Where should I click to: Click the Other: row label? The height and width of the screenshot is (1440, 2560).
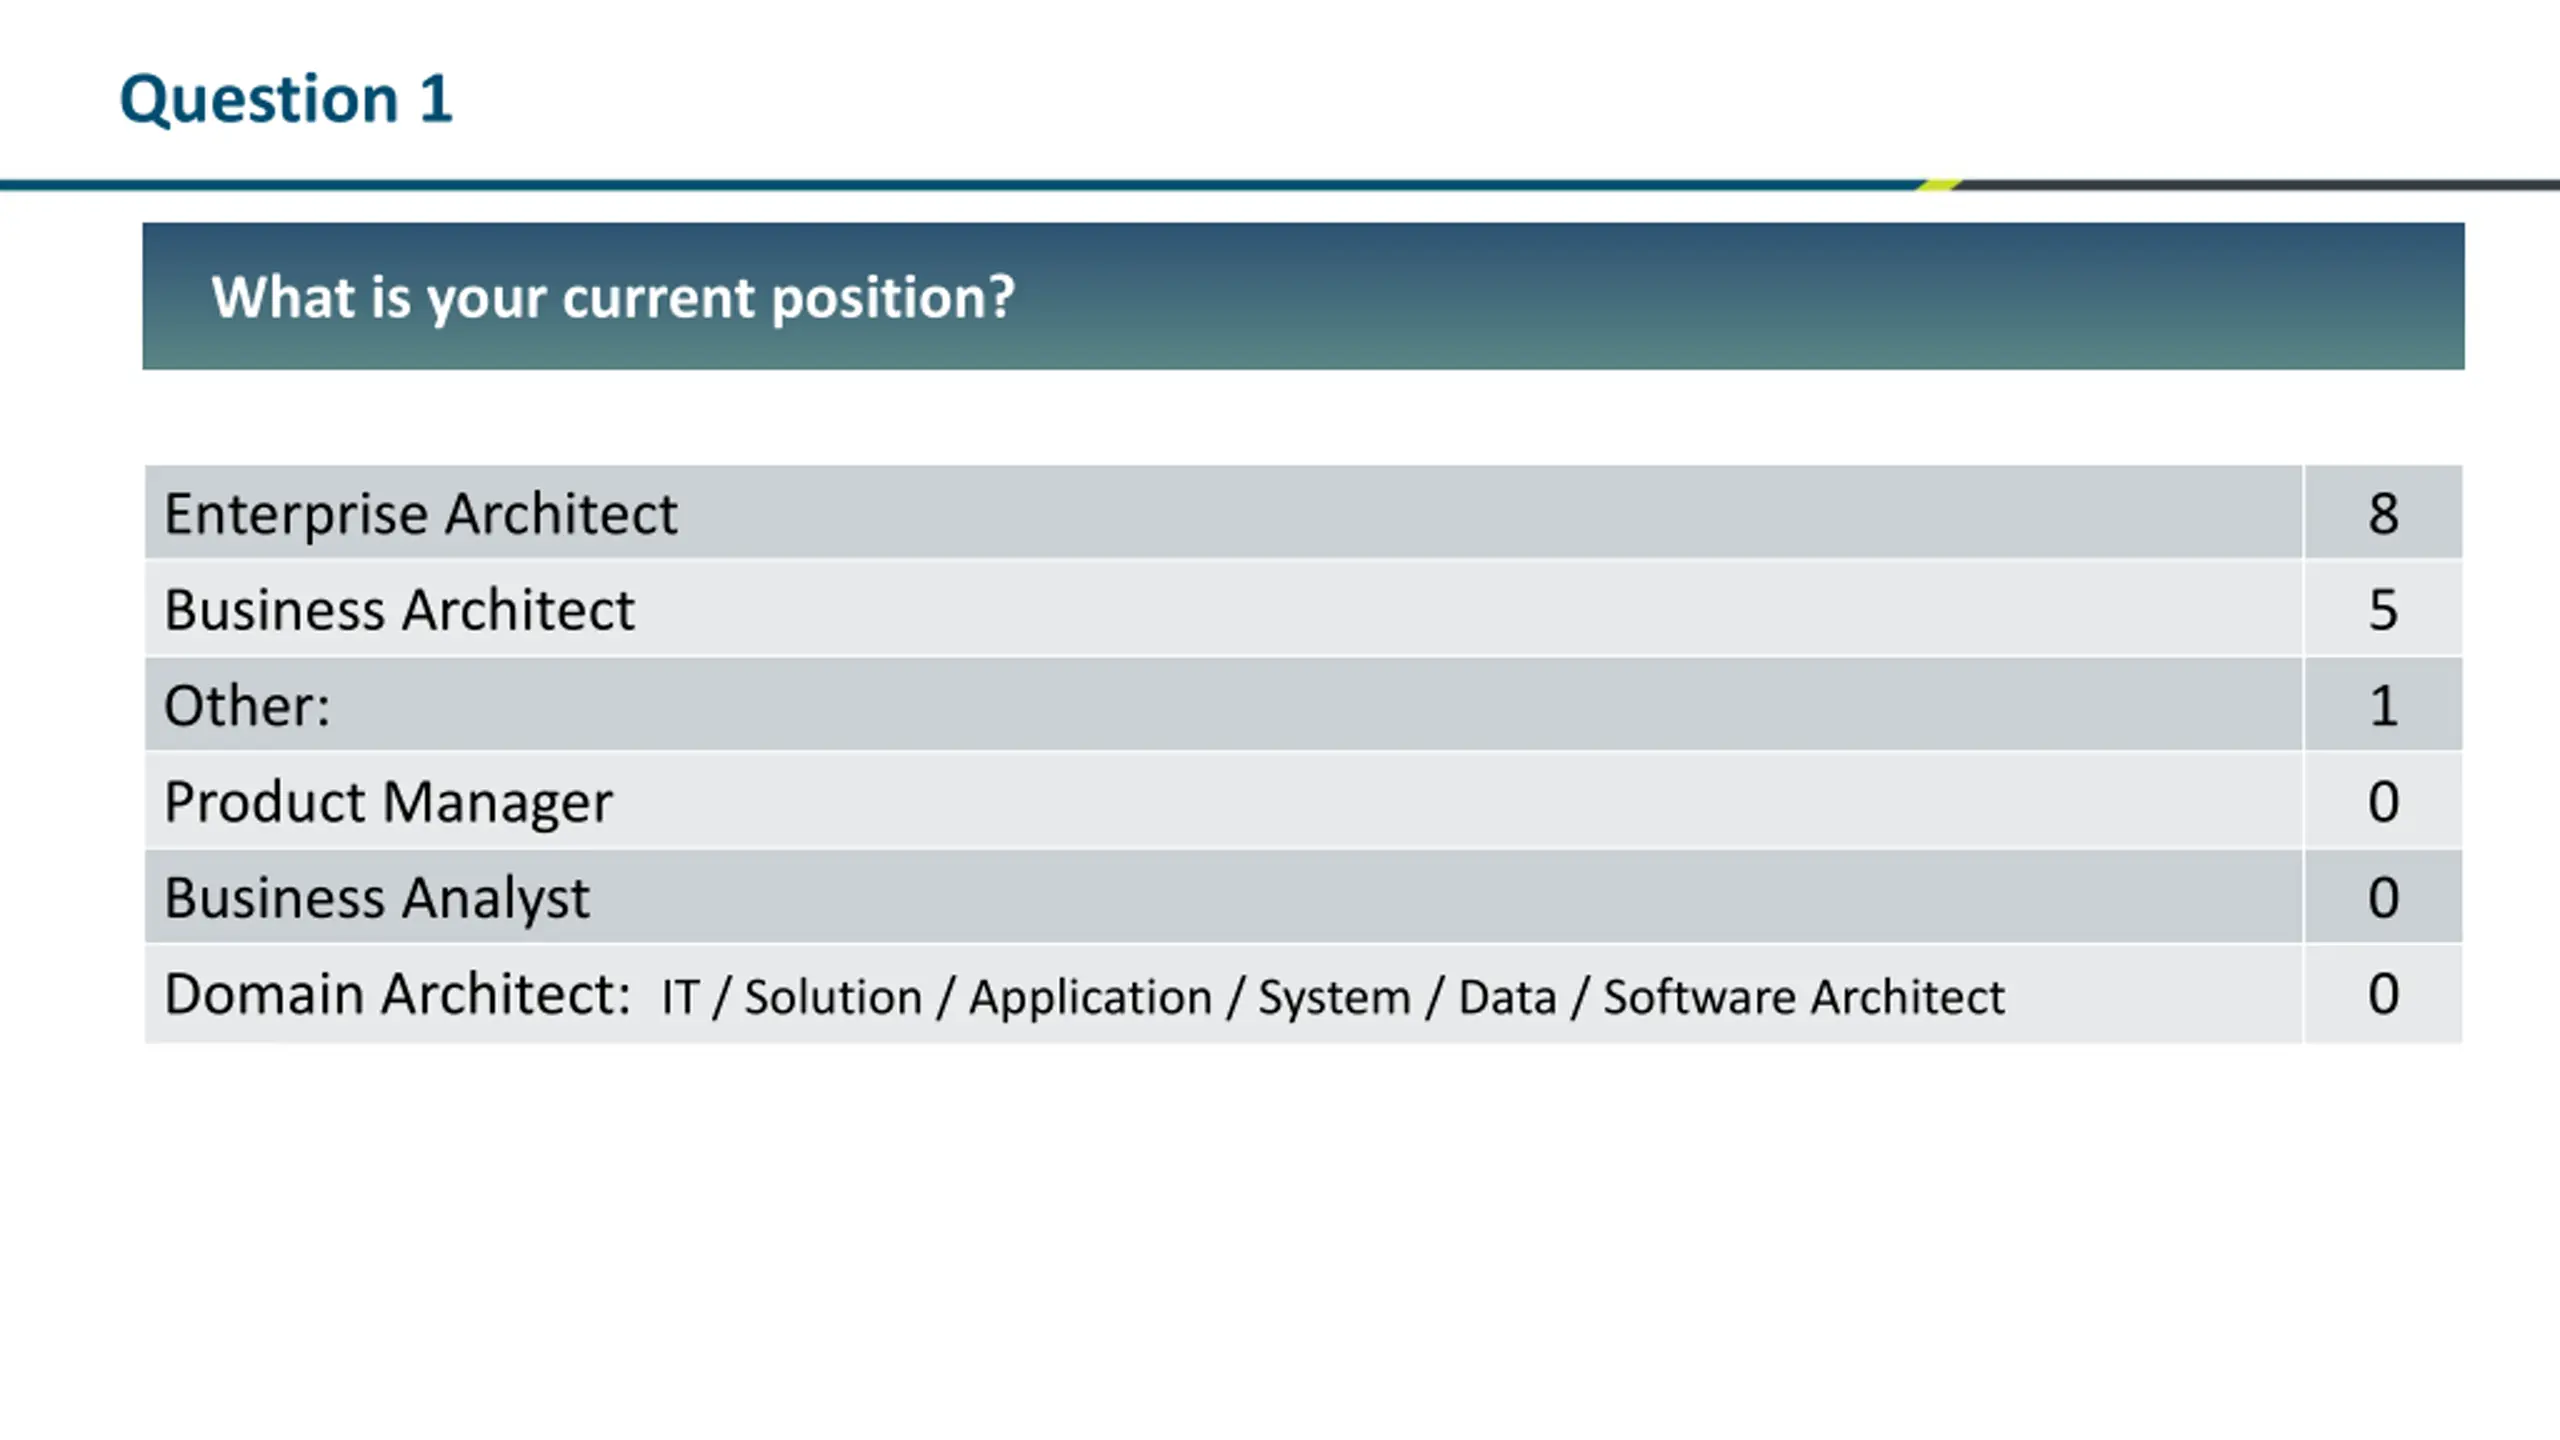[x=247, y=706]
